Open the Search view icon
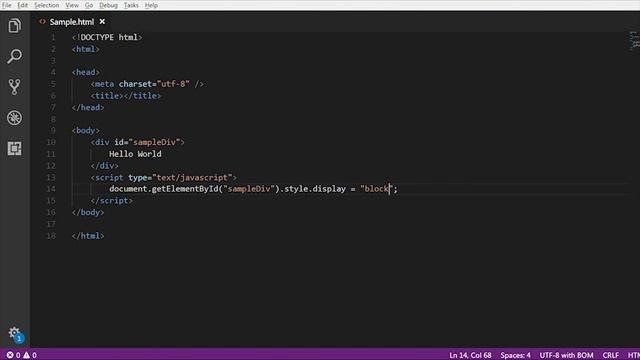This screenshot has height=360, width=640. pyautogui.click(x=14, y=56)
